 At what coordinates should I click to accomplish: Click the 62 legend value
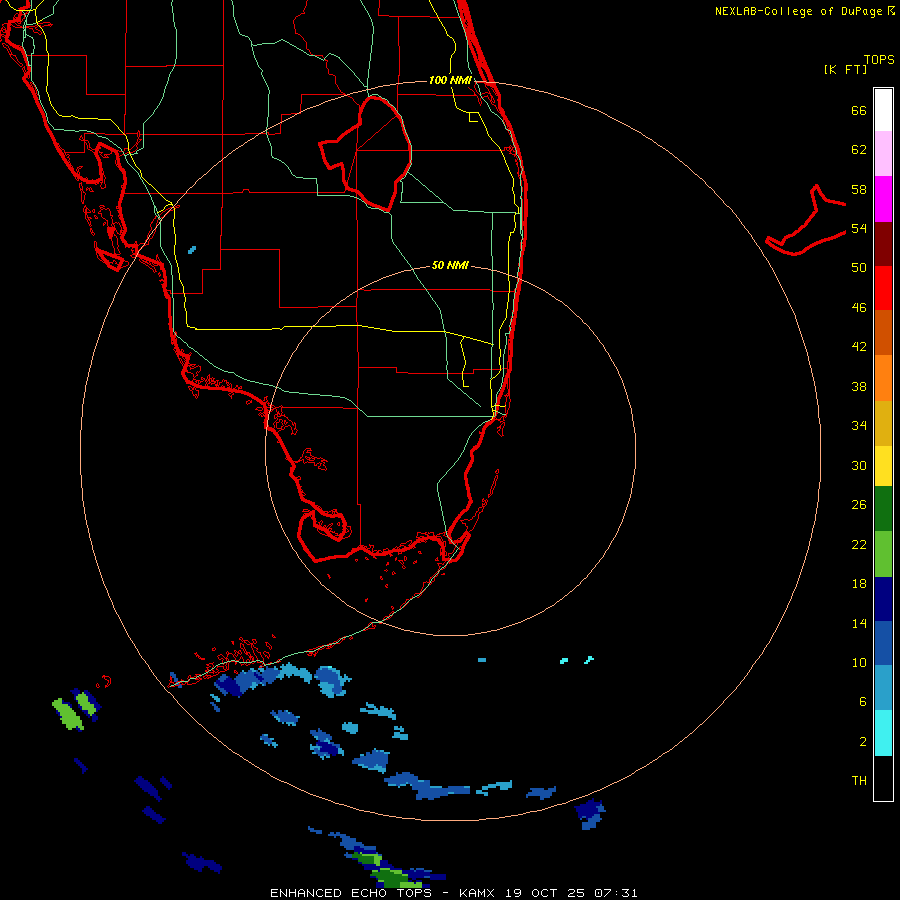click(859, 150)
